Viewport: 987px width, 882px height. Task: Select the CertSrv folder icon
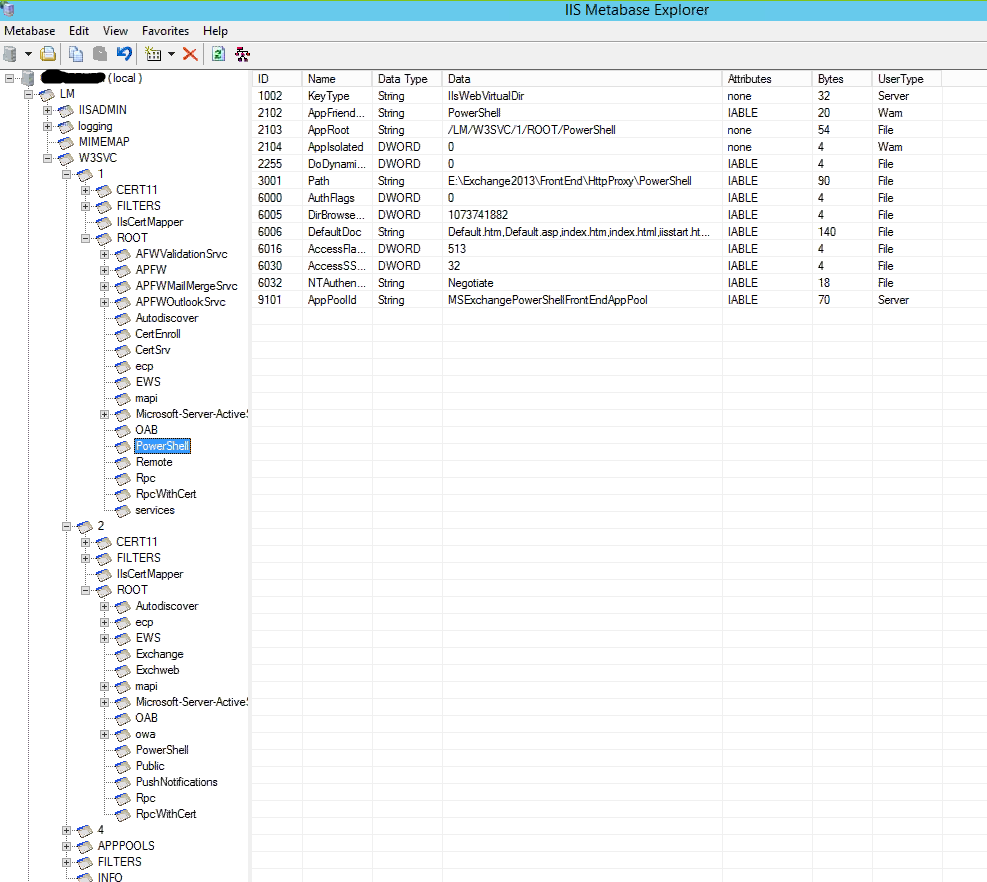(123, 350)
